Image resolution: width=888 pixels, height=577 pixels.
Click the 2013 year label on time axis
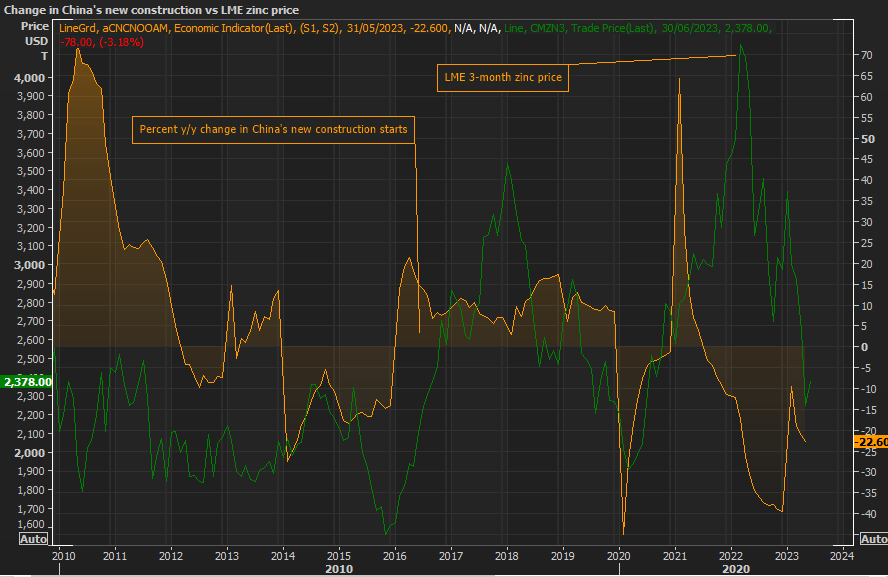point(227,555)
